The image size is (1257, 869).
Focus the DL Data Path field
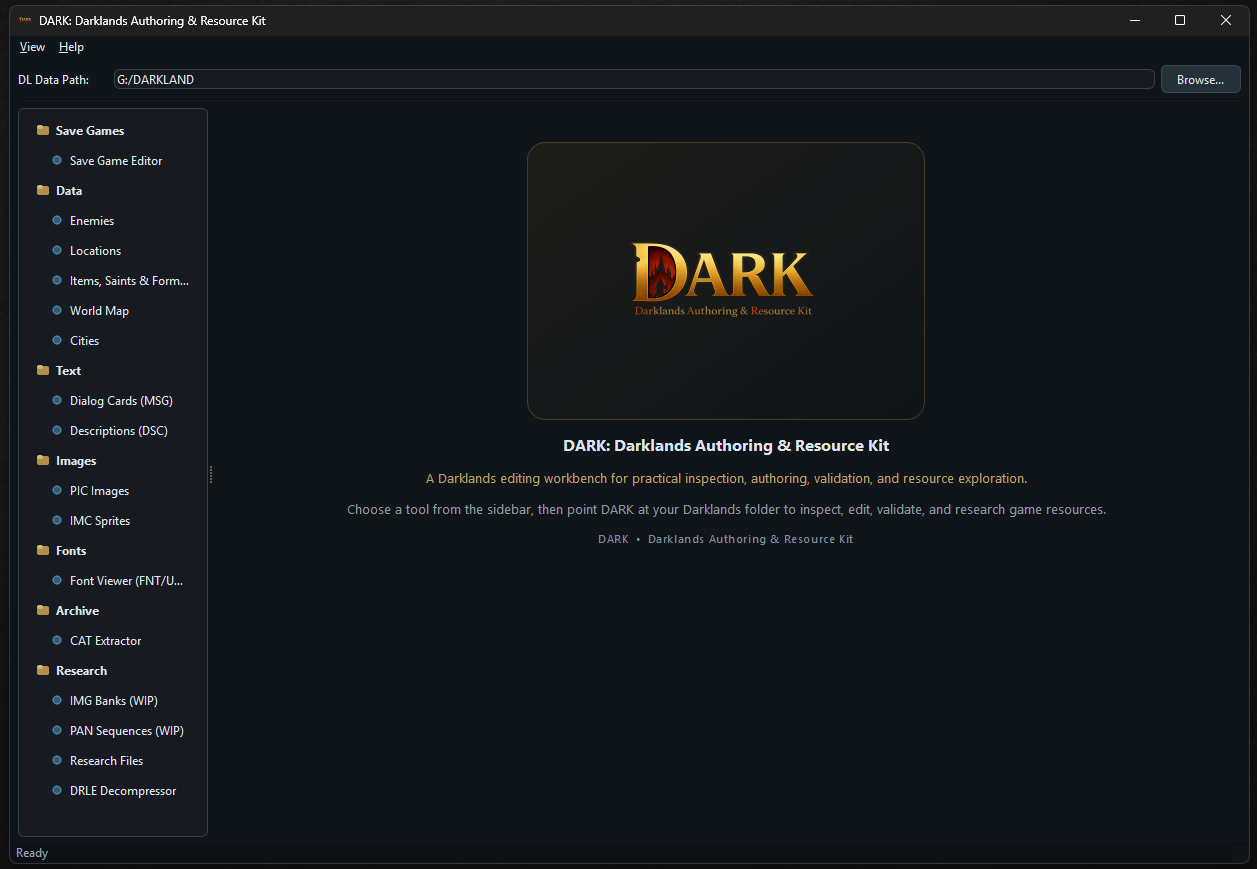click(634, 80)
